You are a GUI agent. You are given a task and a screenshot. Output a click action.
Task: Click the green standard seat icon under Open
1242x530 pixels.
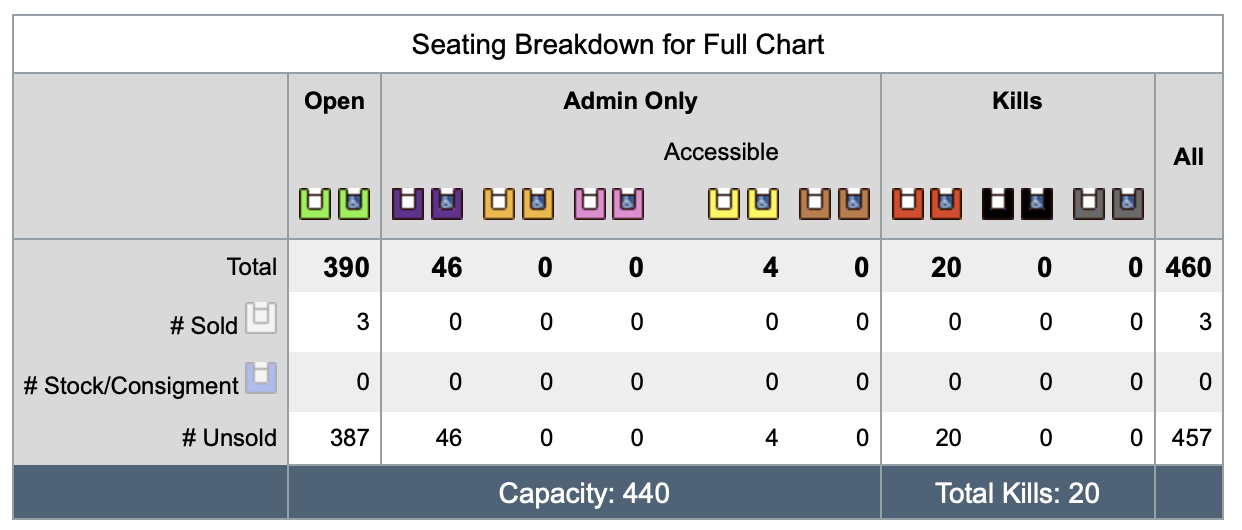tap(316, 204)
